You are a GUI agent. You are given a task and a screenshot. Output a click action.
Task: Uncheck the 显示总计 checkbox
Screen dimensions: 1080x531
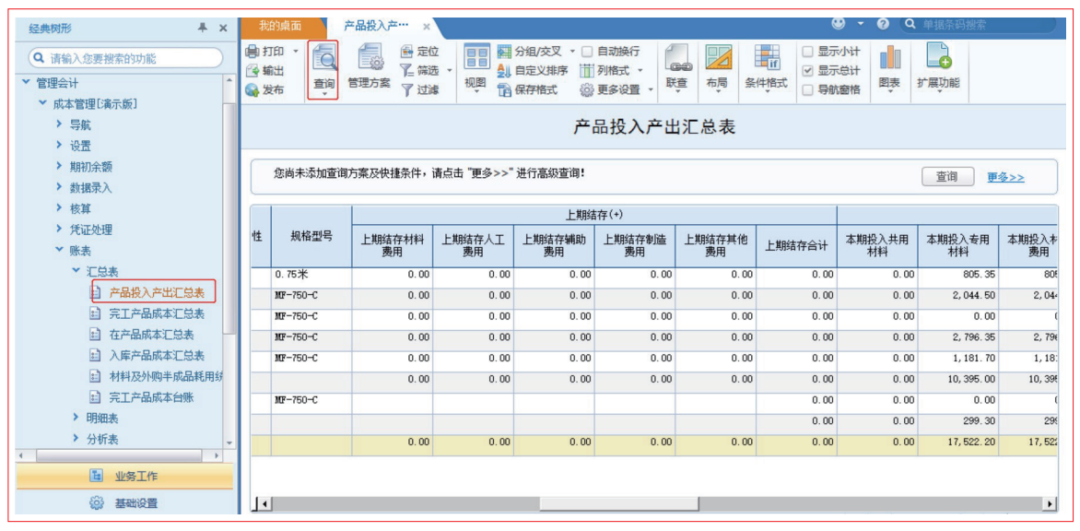pyautogui.click(x=808, y=71)
